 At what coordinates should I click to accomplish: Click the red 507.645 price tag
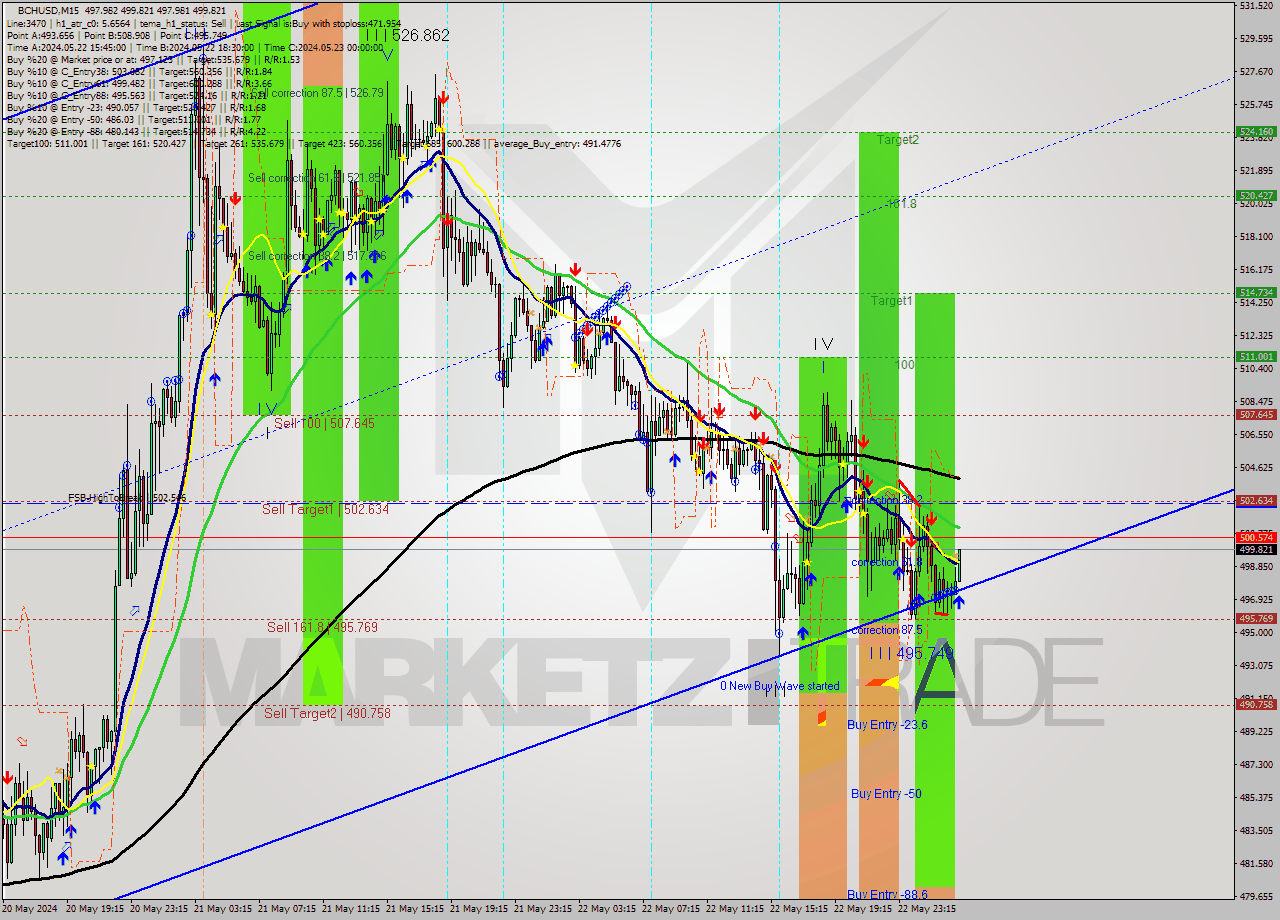[x=1256, y=414]
